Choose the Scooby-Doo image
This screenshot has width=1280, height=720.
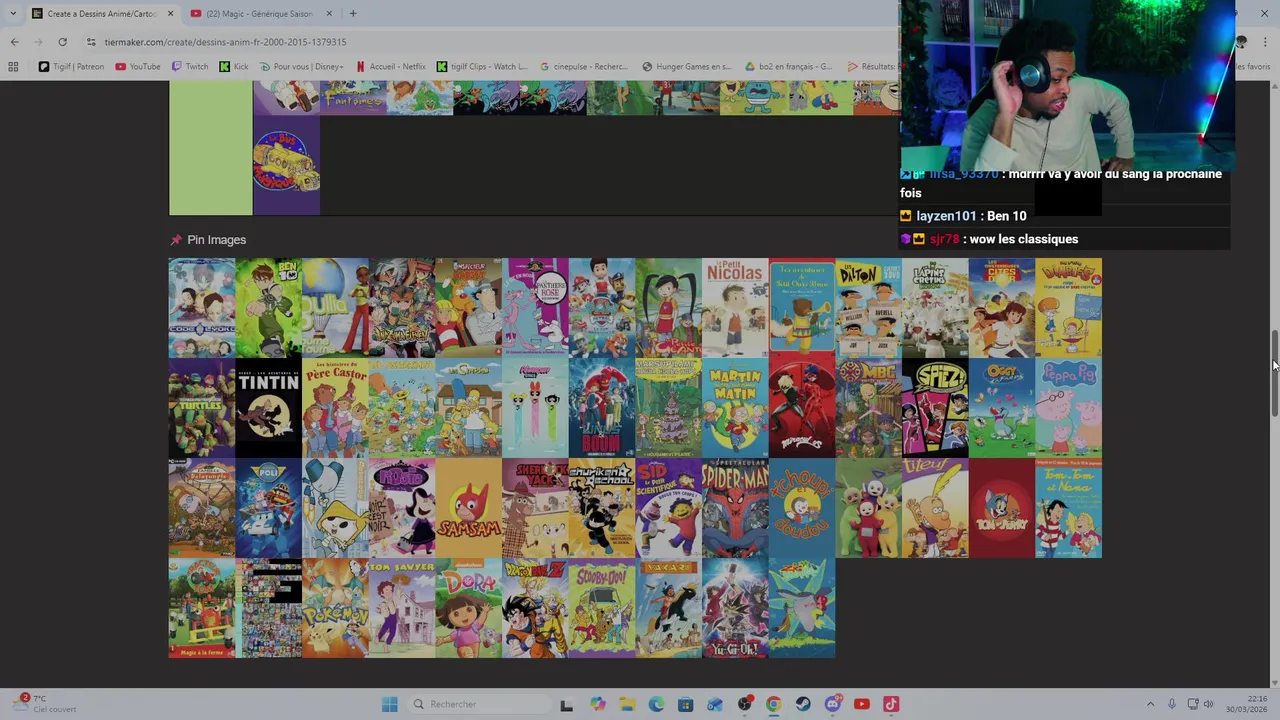coord(602,608)
